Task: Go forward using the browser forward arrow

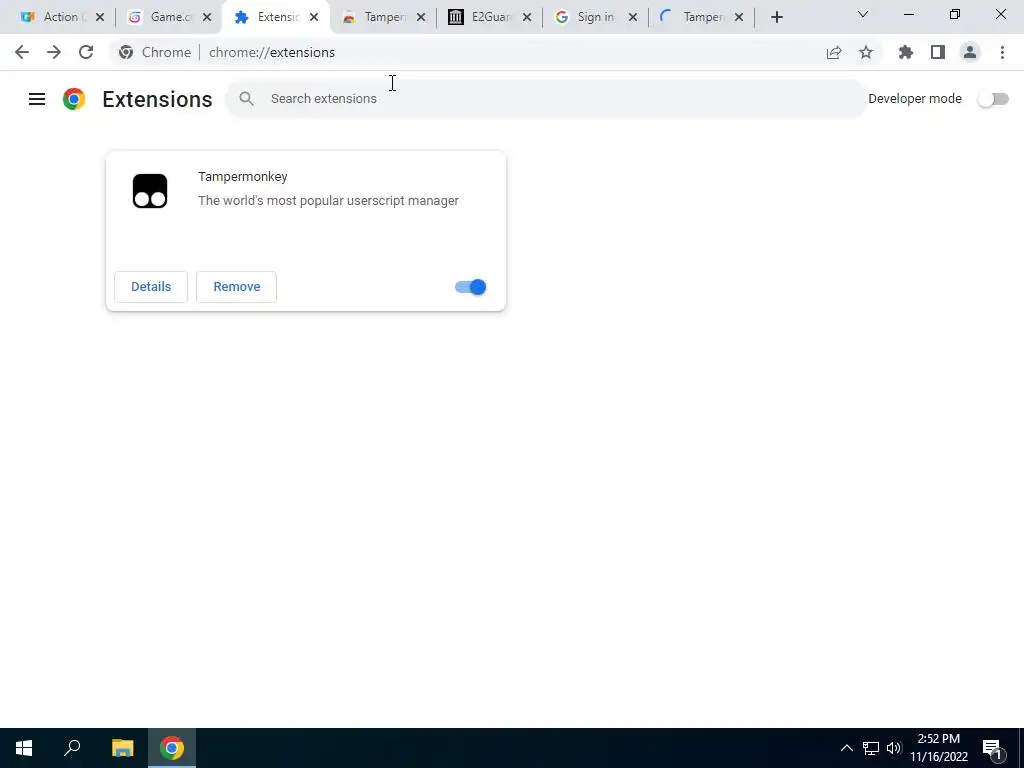Action: [54, 52]
